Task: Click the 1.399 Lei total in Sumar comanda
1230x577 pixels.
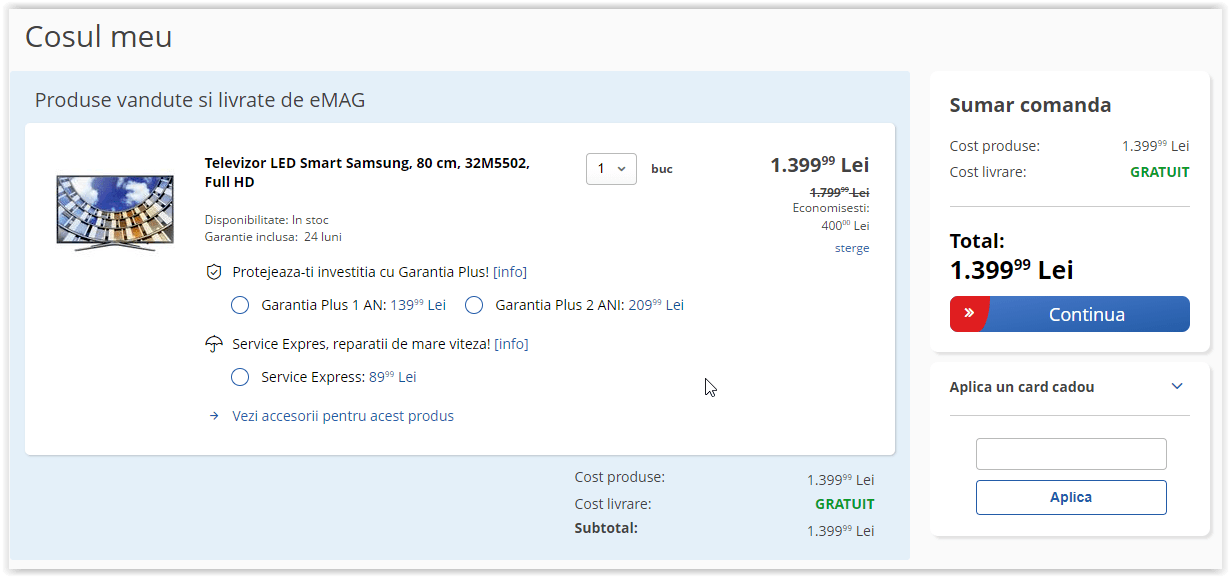Action: click(x=1012, y=270)
